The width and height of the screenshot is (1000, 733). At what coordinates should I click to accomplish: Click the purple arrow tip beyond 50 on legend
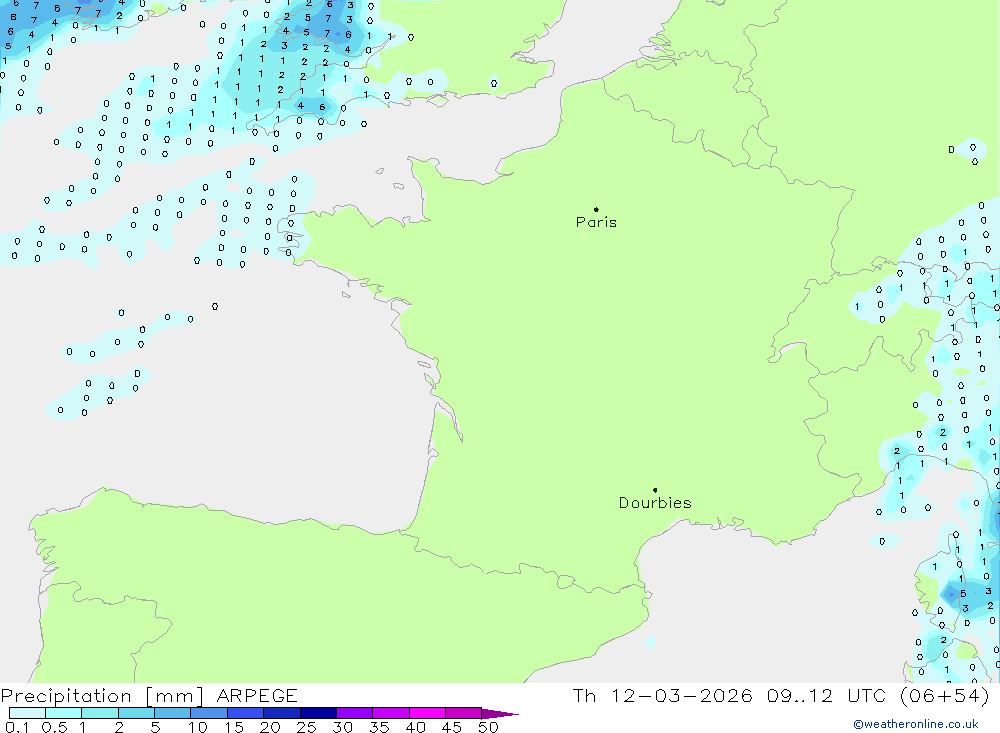pyautogui.click(x=501, y=713)
